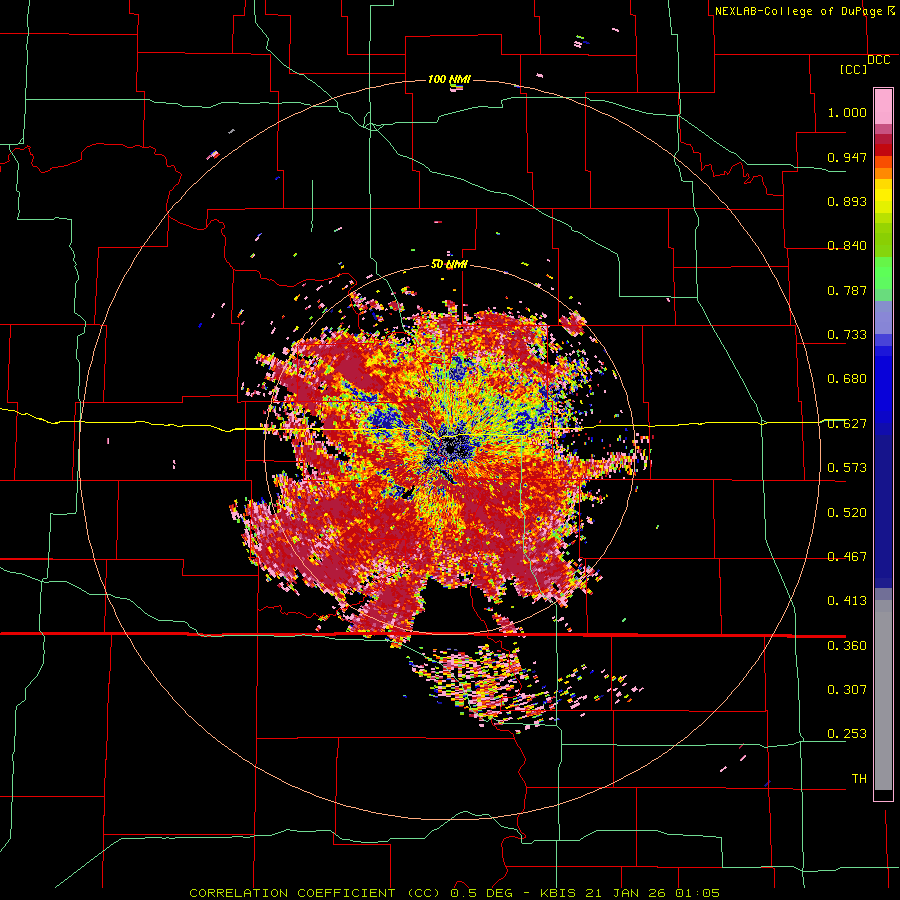Click the 50 NMI range ring label
This screenshot has width=900, height=900.
click(x=449, y=264)
